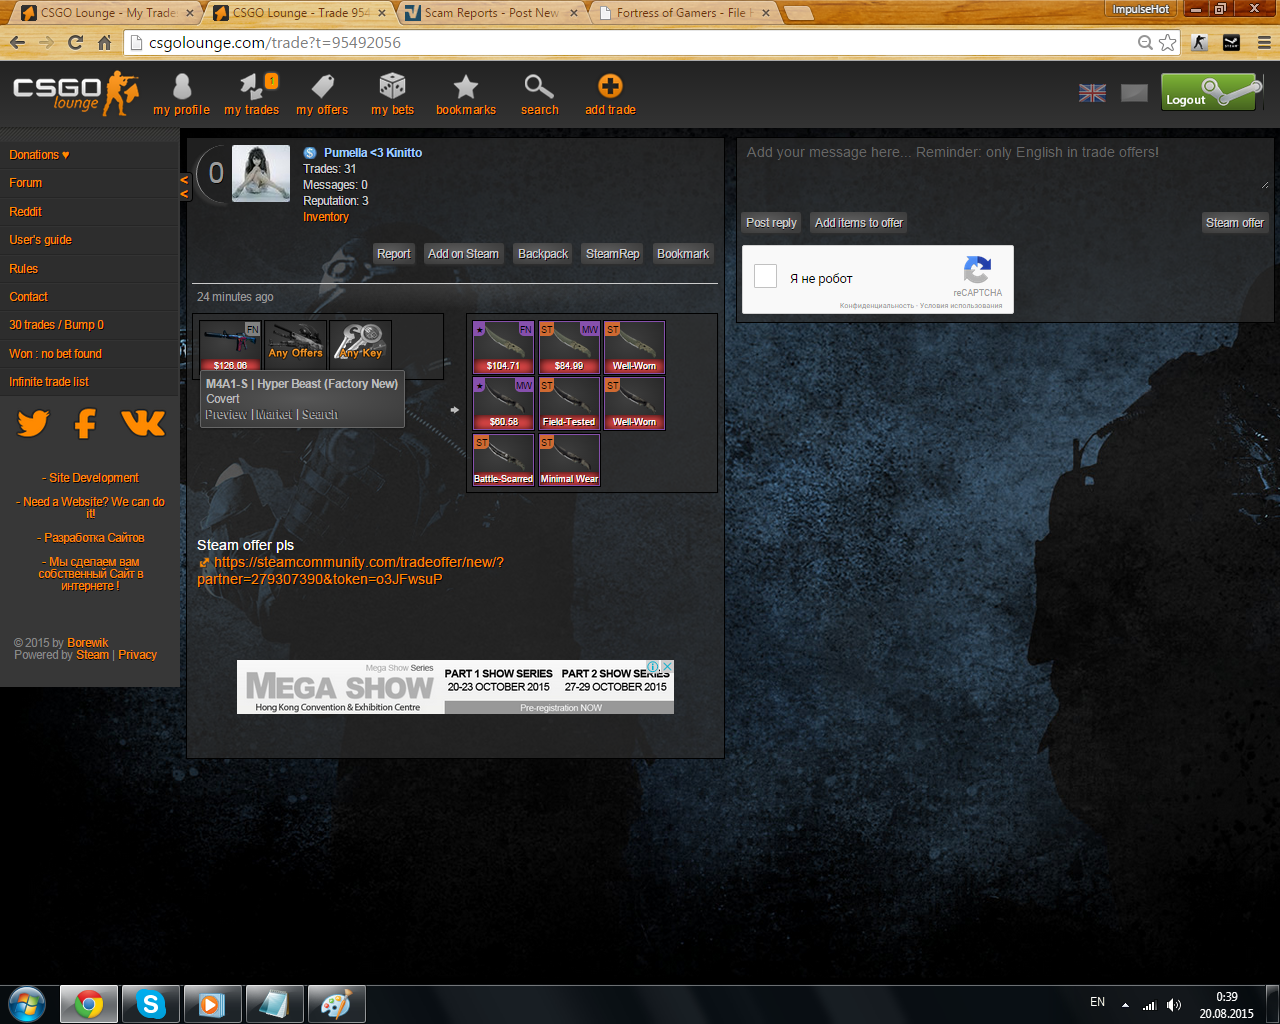This screenshot has height=1024, width=1280.
Task: Tick the reCAPTCHA not-a-robot checkbox
Action: (766, 277)
